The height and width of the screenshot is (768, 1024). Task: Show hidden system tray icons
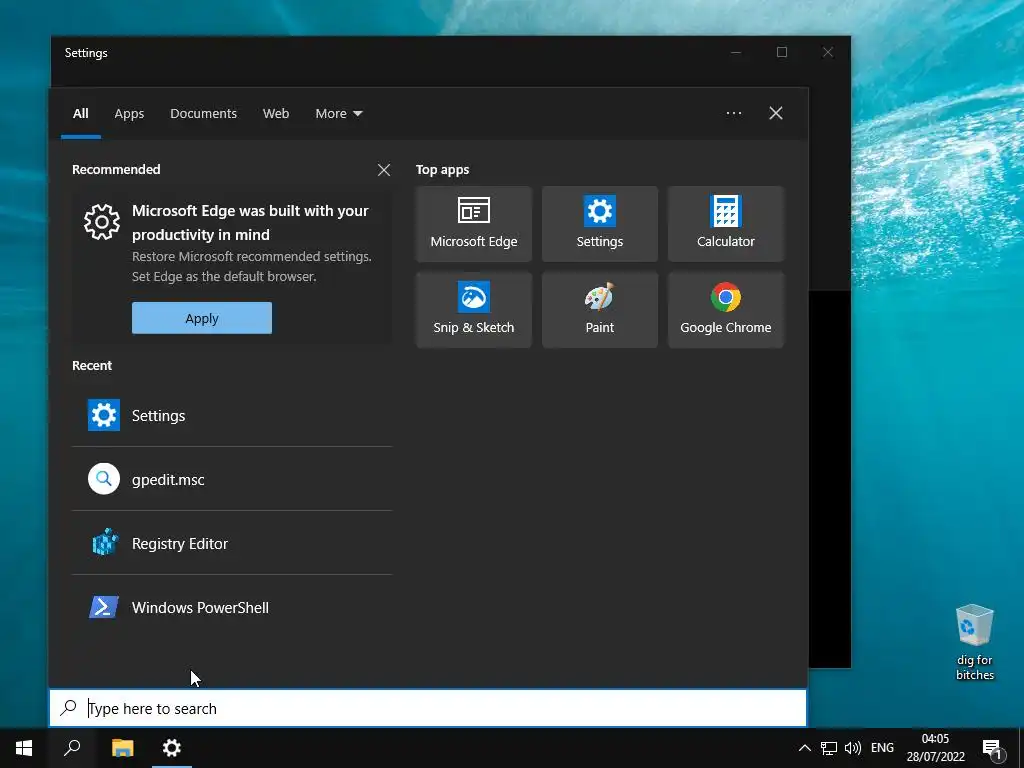[805, 748]
